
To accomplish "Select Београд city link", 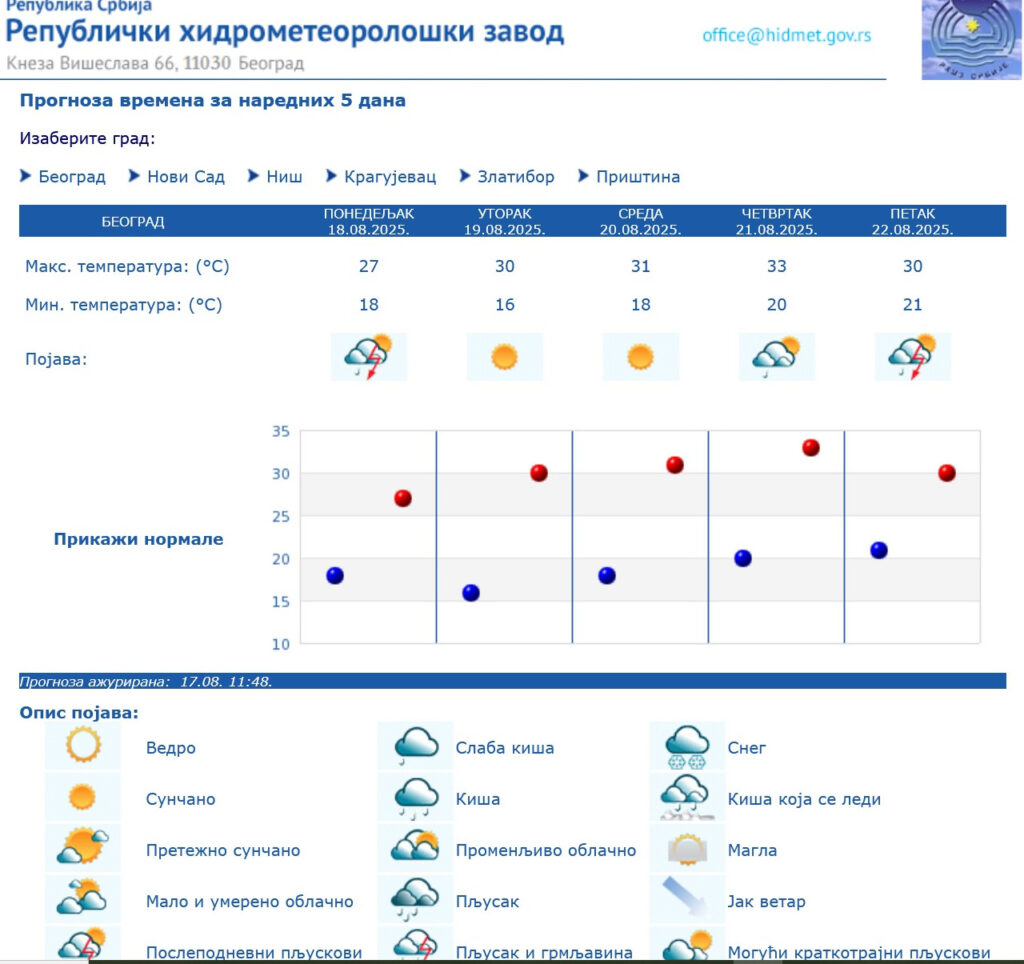I will (71, 177).
